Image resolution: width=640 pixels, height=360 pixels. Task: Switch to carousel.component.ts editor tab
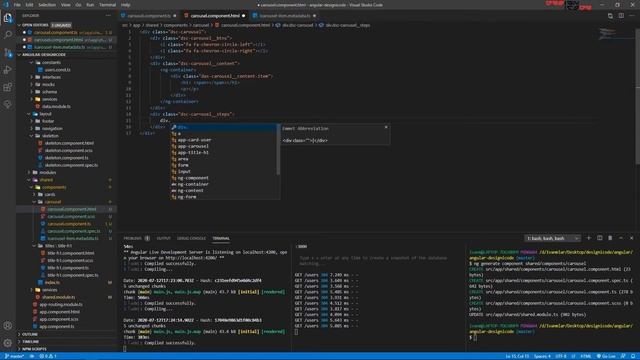(x=149, y=16)
